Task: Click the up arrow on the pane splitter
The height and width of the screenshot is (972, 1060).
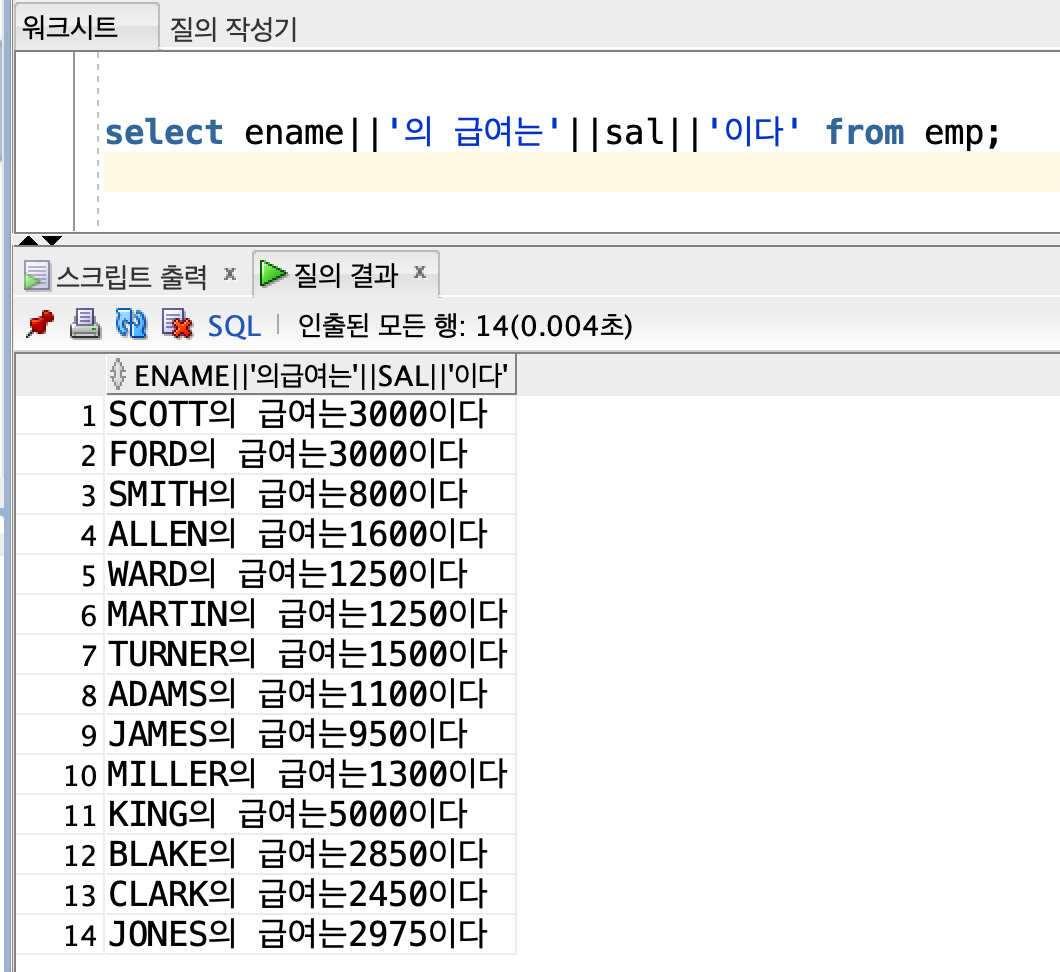Action: pos(28,240)
